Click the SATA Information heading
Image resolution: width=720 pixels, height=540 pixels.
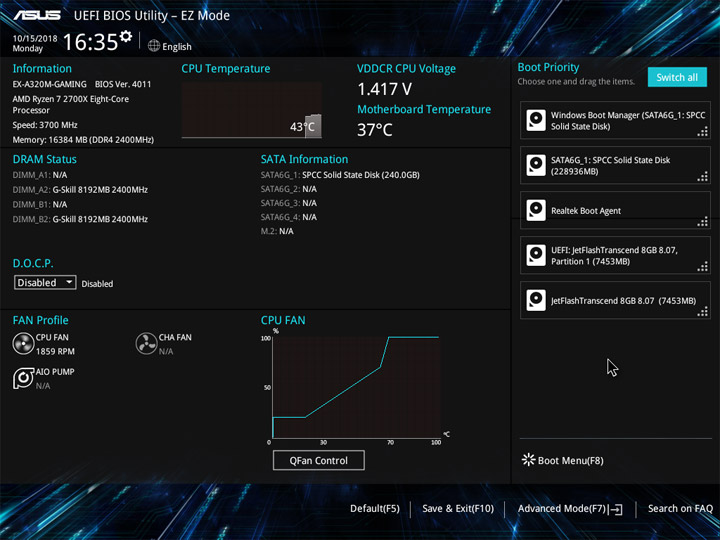[x=304, y=159]
